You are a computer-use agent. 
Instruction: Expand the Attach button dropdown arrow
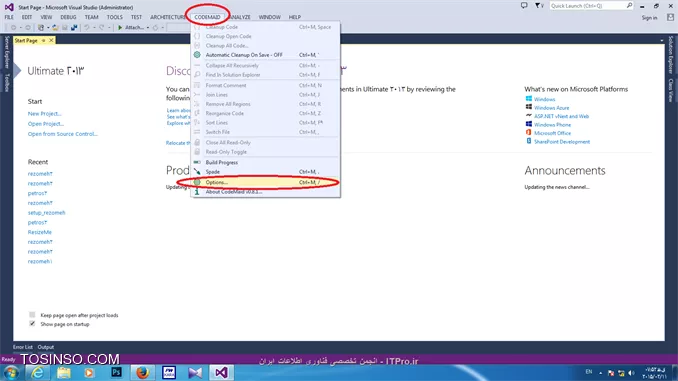(x=148, y=28)
